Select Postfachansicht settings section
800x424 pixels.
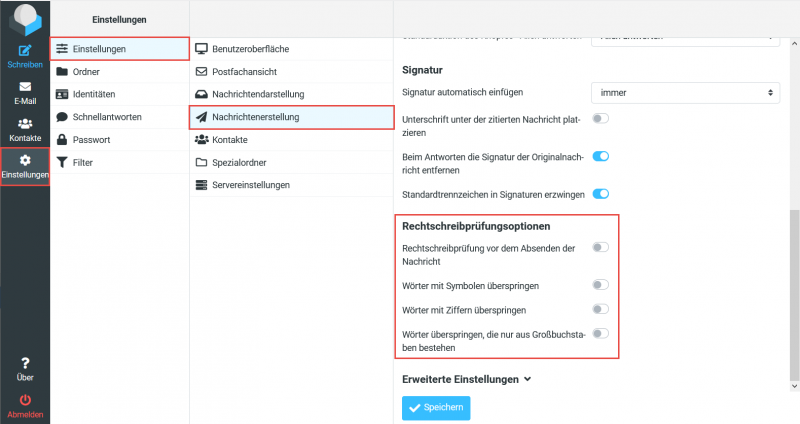[x=244, y=71]
